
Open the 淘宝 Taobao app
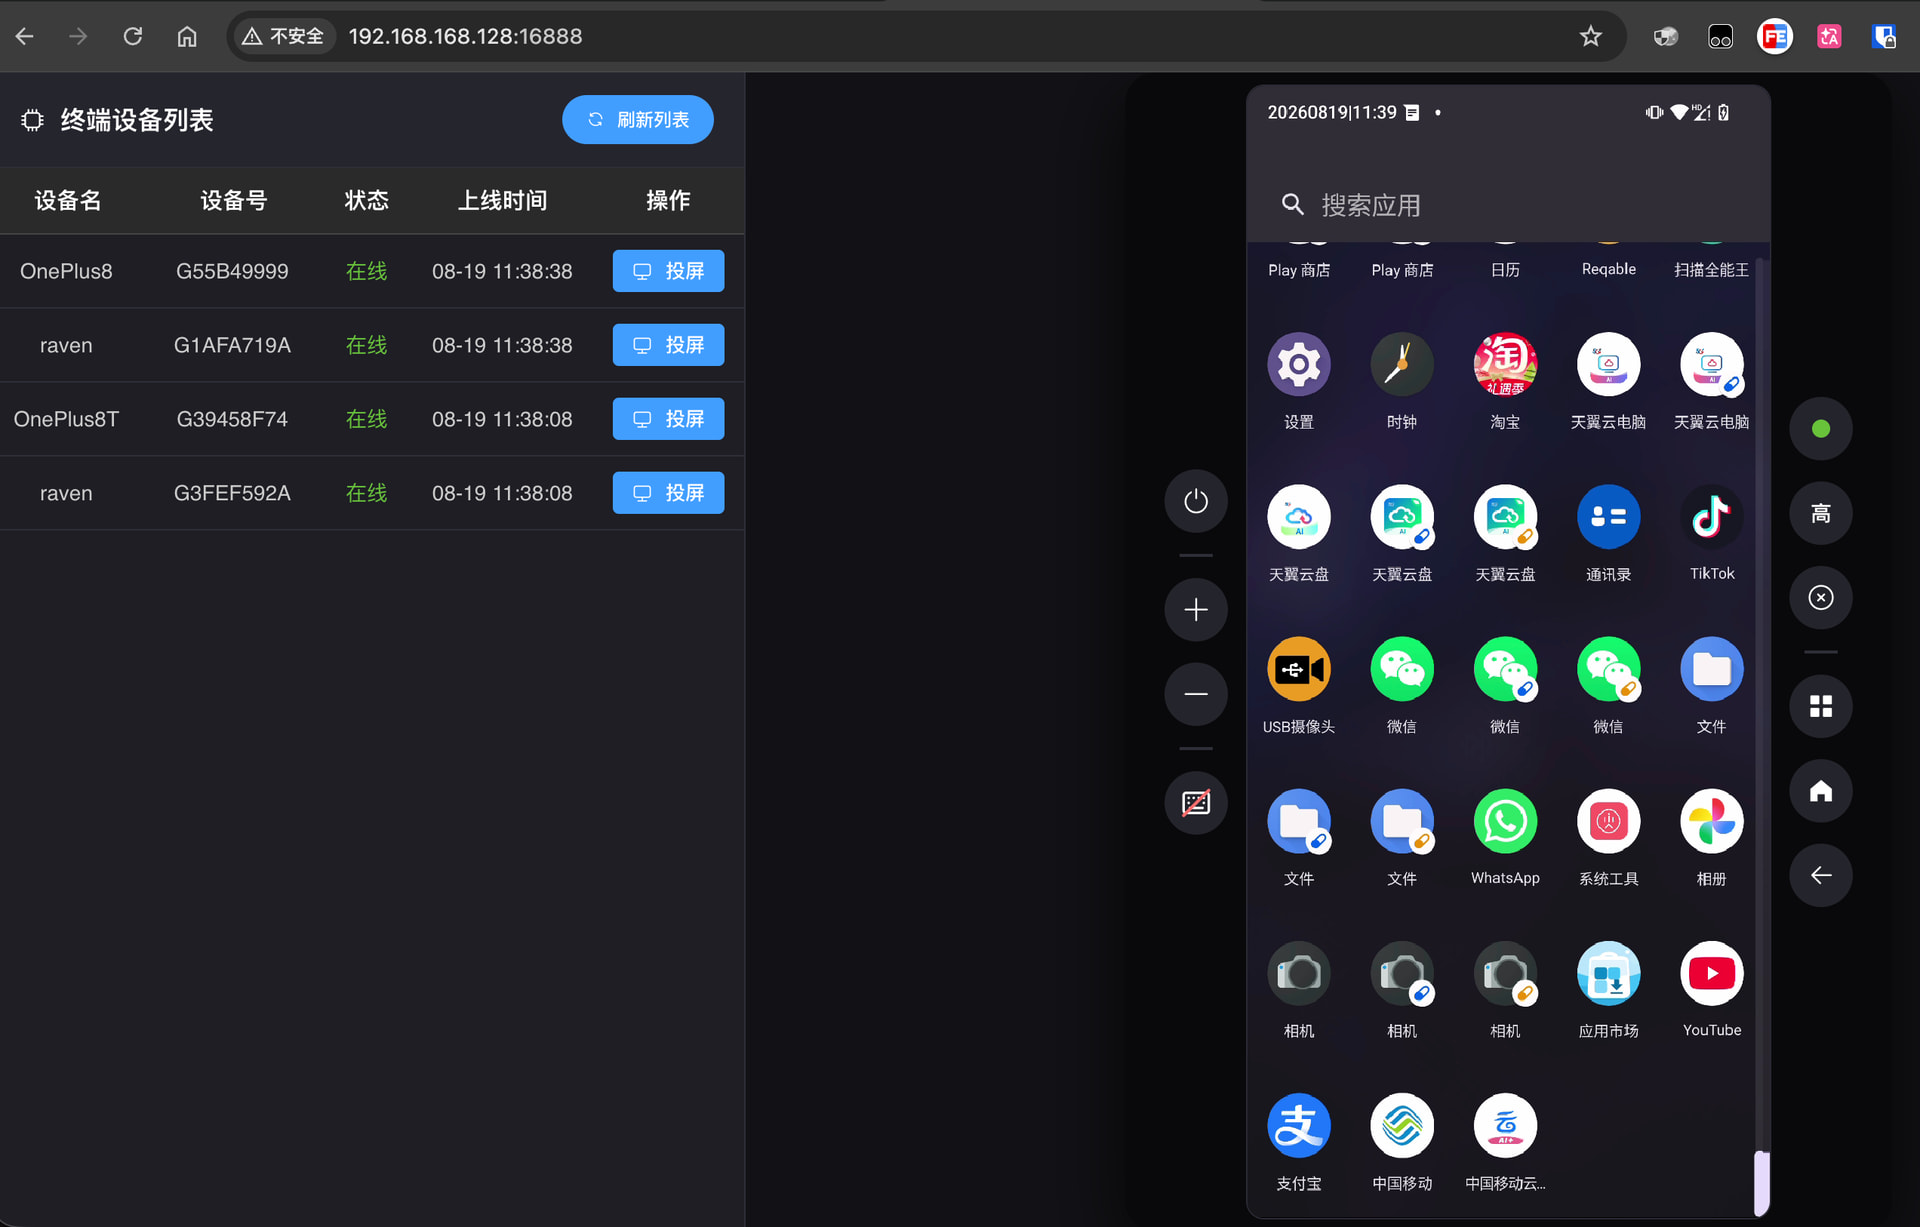(x=1505, y=365)
